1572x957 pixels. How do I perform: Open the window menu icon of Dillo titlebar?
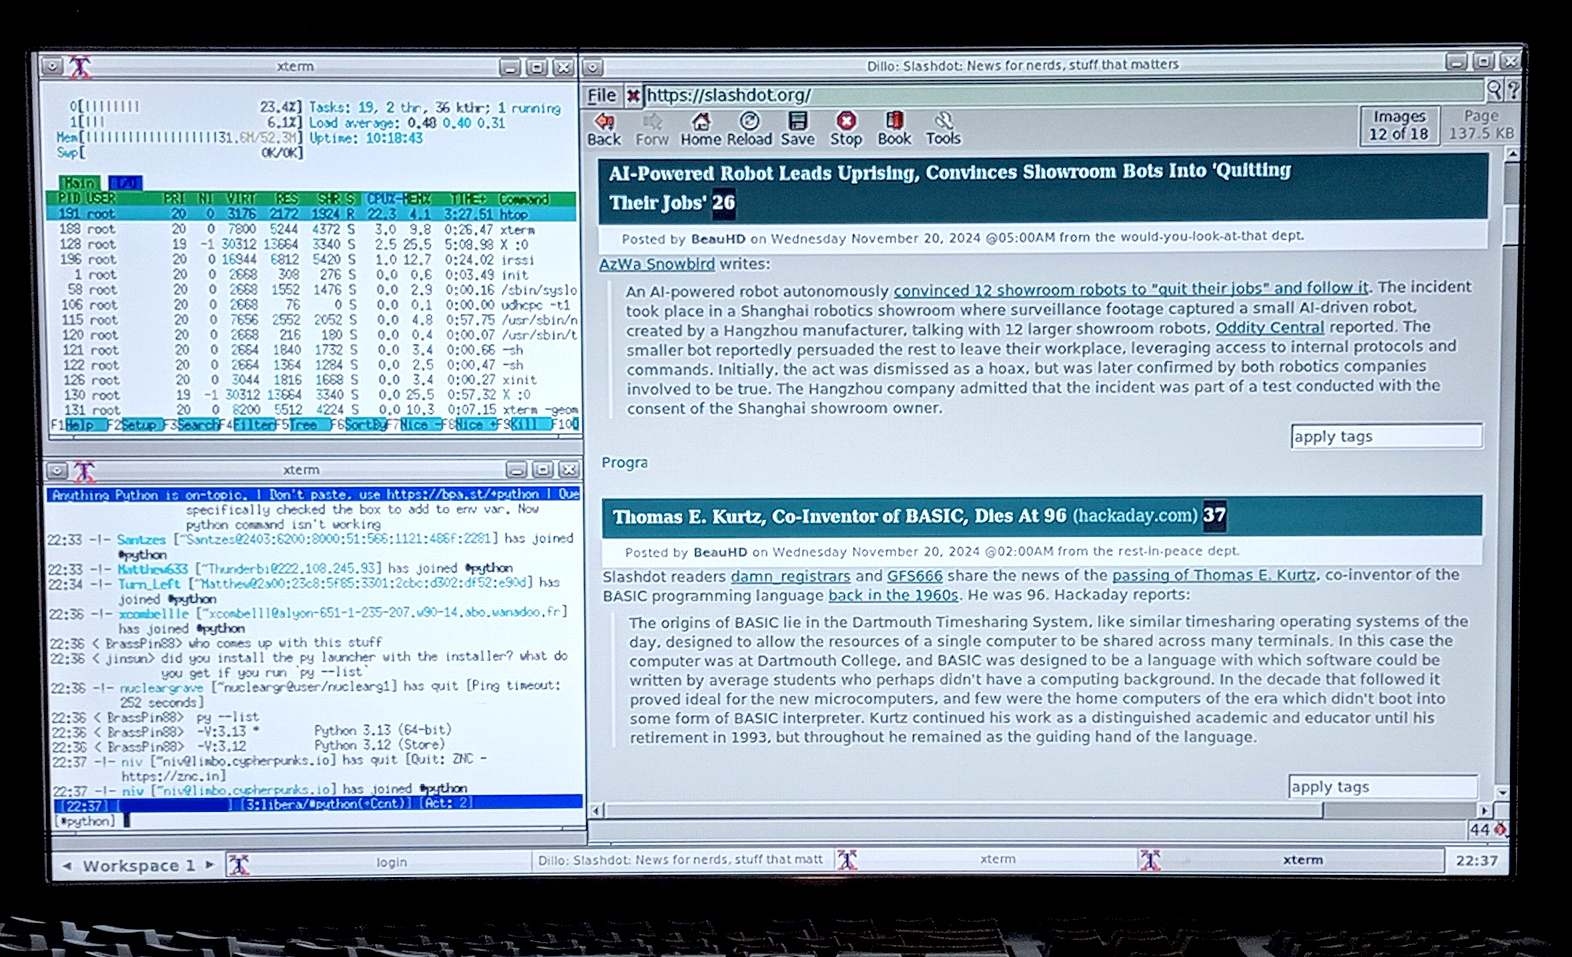pos(593,67)
